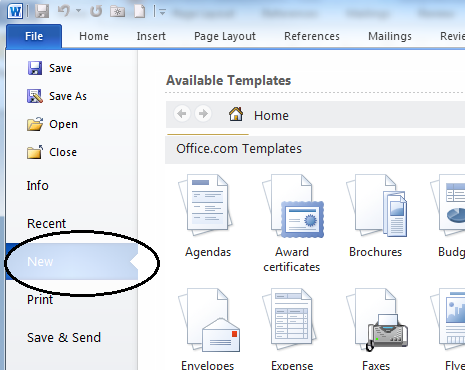
Task: Open the File tab
Action: (x=34, y=36)
